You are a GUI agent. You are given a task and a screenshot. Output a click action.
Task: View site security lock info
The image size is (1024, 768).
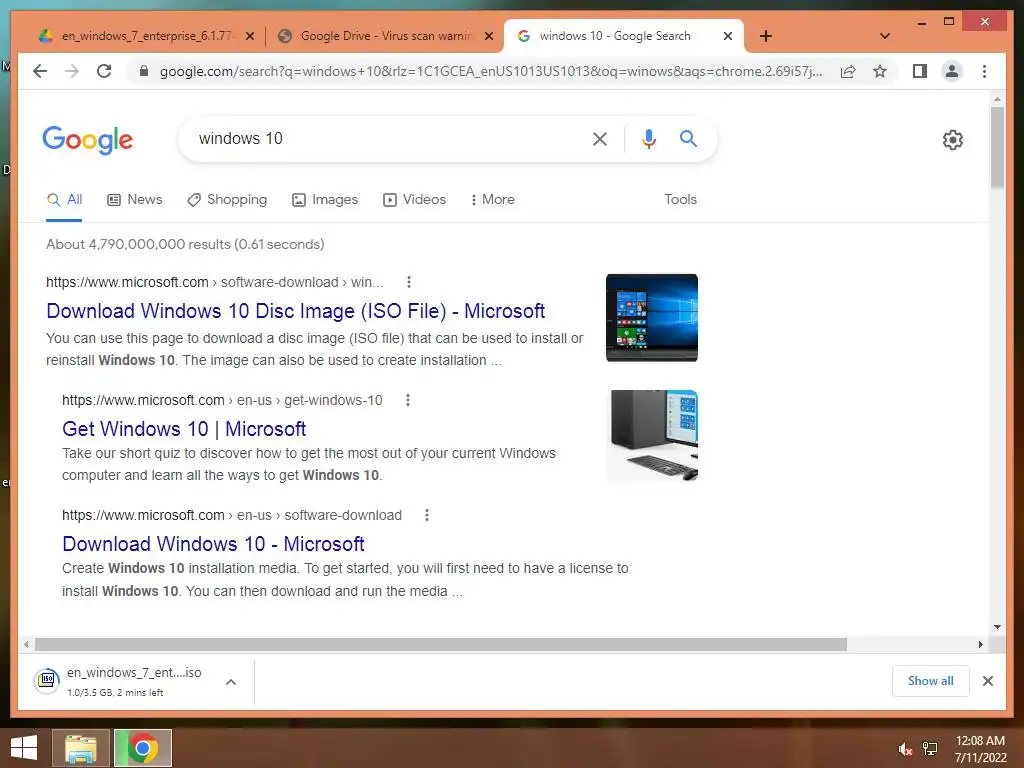[x=144, y=71]
